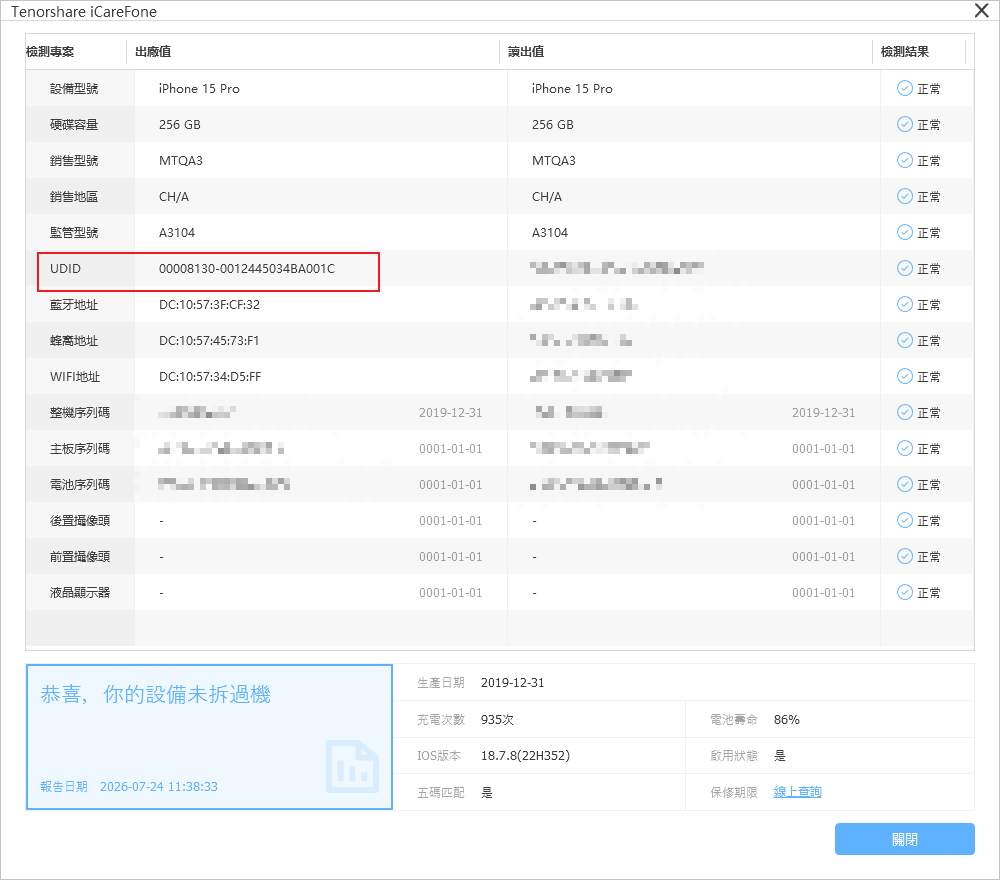Screen dimensions: 1000x880
Task: Click the checkmark icon in 液晶顯示器 row
Action: 904,592
